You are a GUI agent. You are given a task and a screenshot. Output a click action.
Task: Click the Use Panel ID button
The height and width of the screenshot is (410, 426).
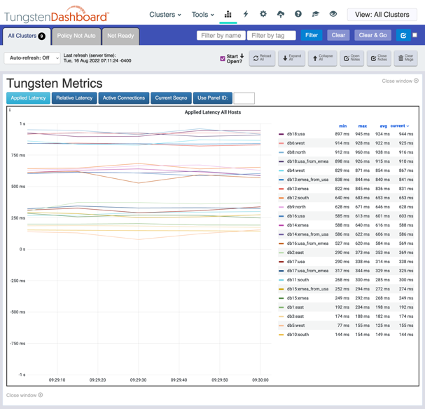click(212, 98)
